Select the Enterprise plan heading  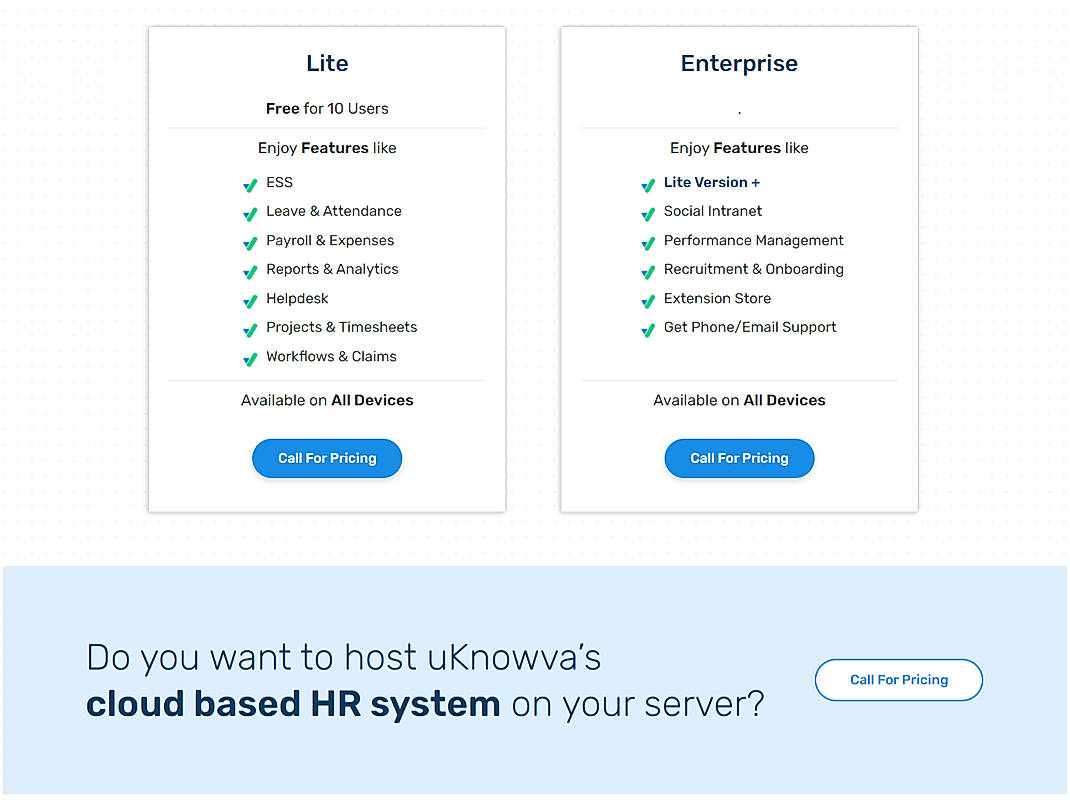click(739, 63)
